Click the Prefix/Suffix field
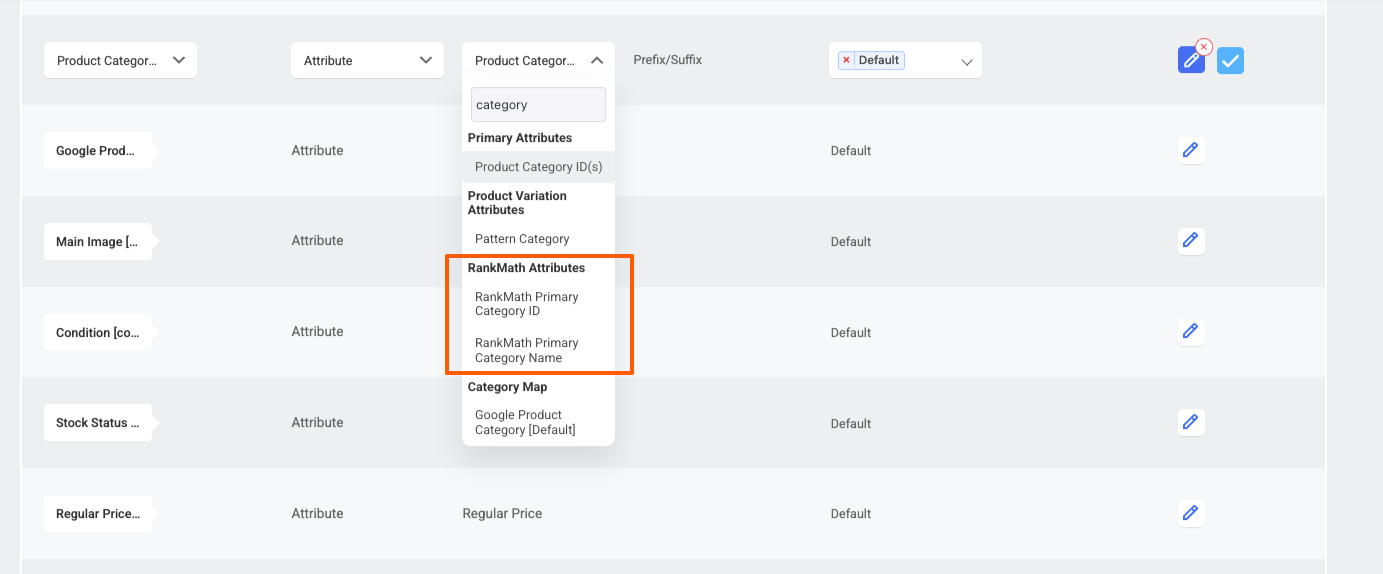The image size is (1383, 574). coord(667,60)
